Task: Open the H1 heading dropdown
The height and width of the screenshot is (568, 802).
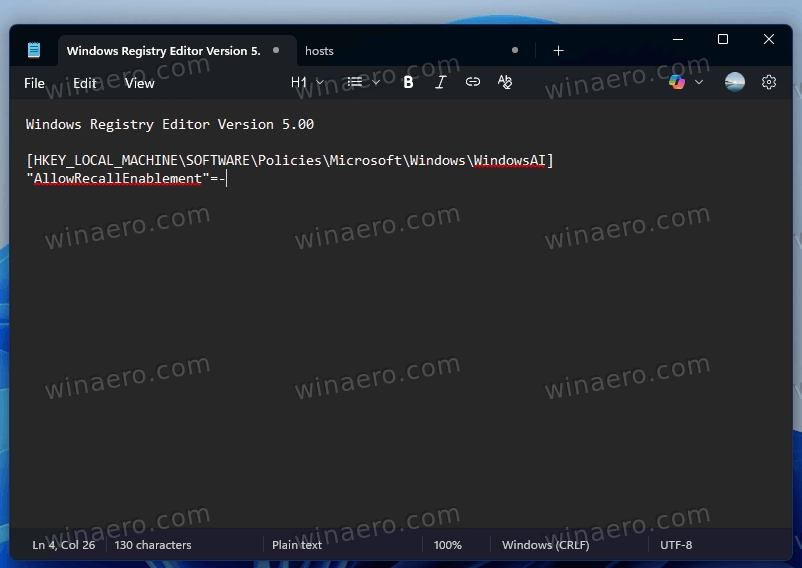Action: tap(307, 82)
